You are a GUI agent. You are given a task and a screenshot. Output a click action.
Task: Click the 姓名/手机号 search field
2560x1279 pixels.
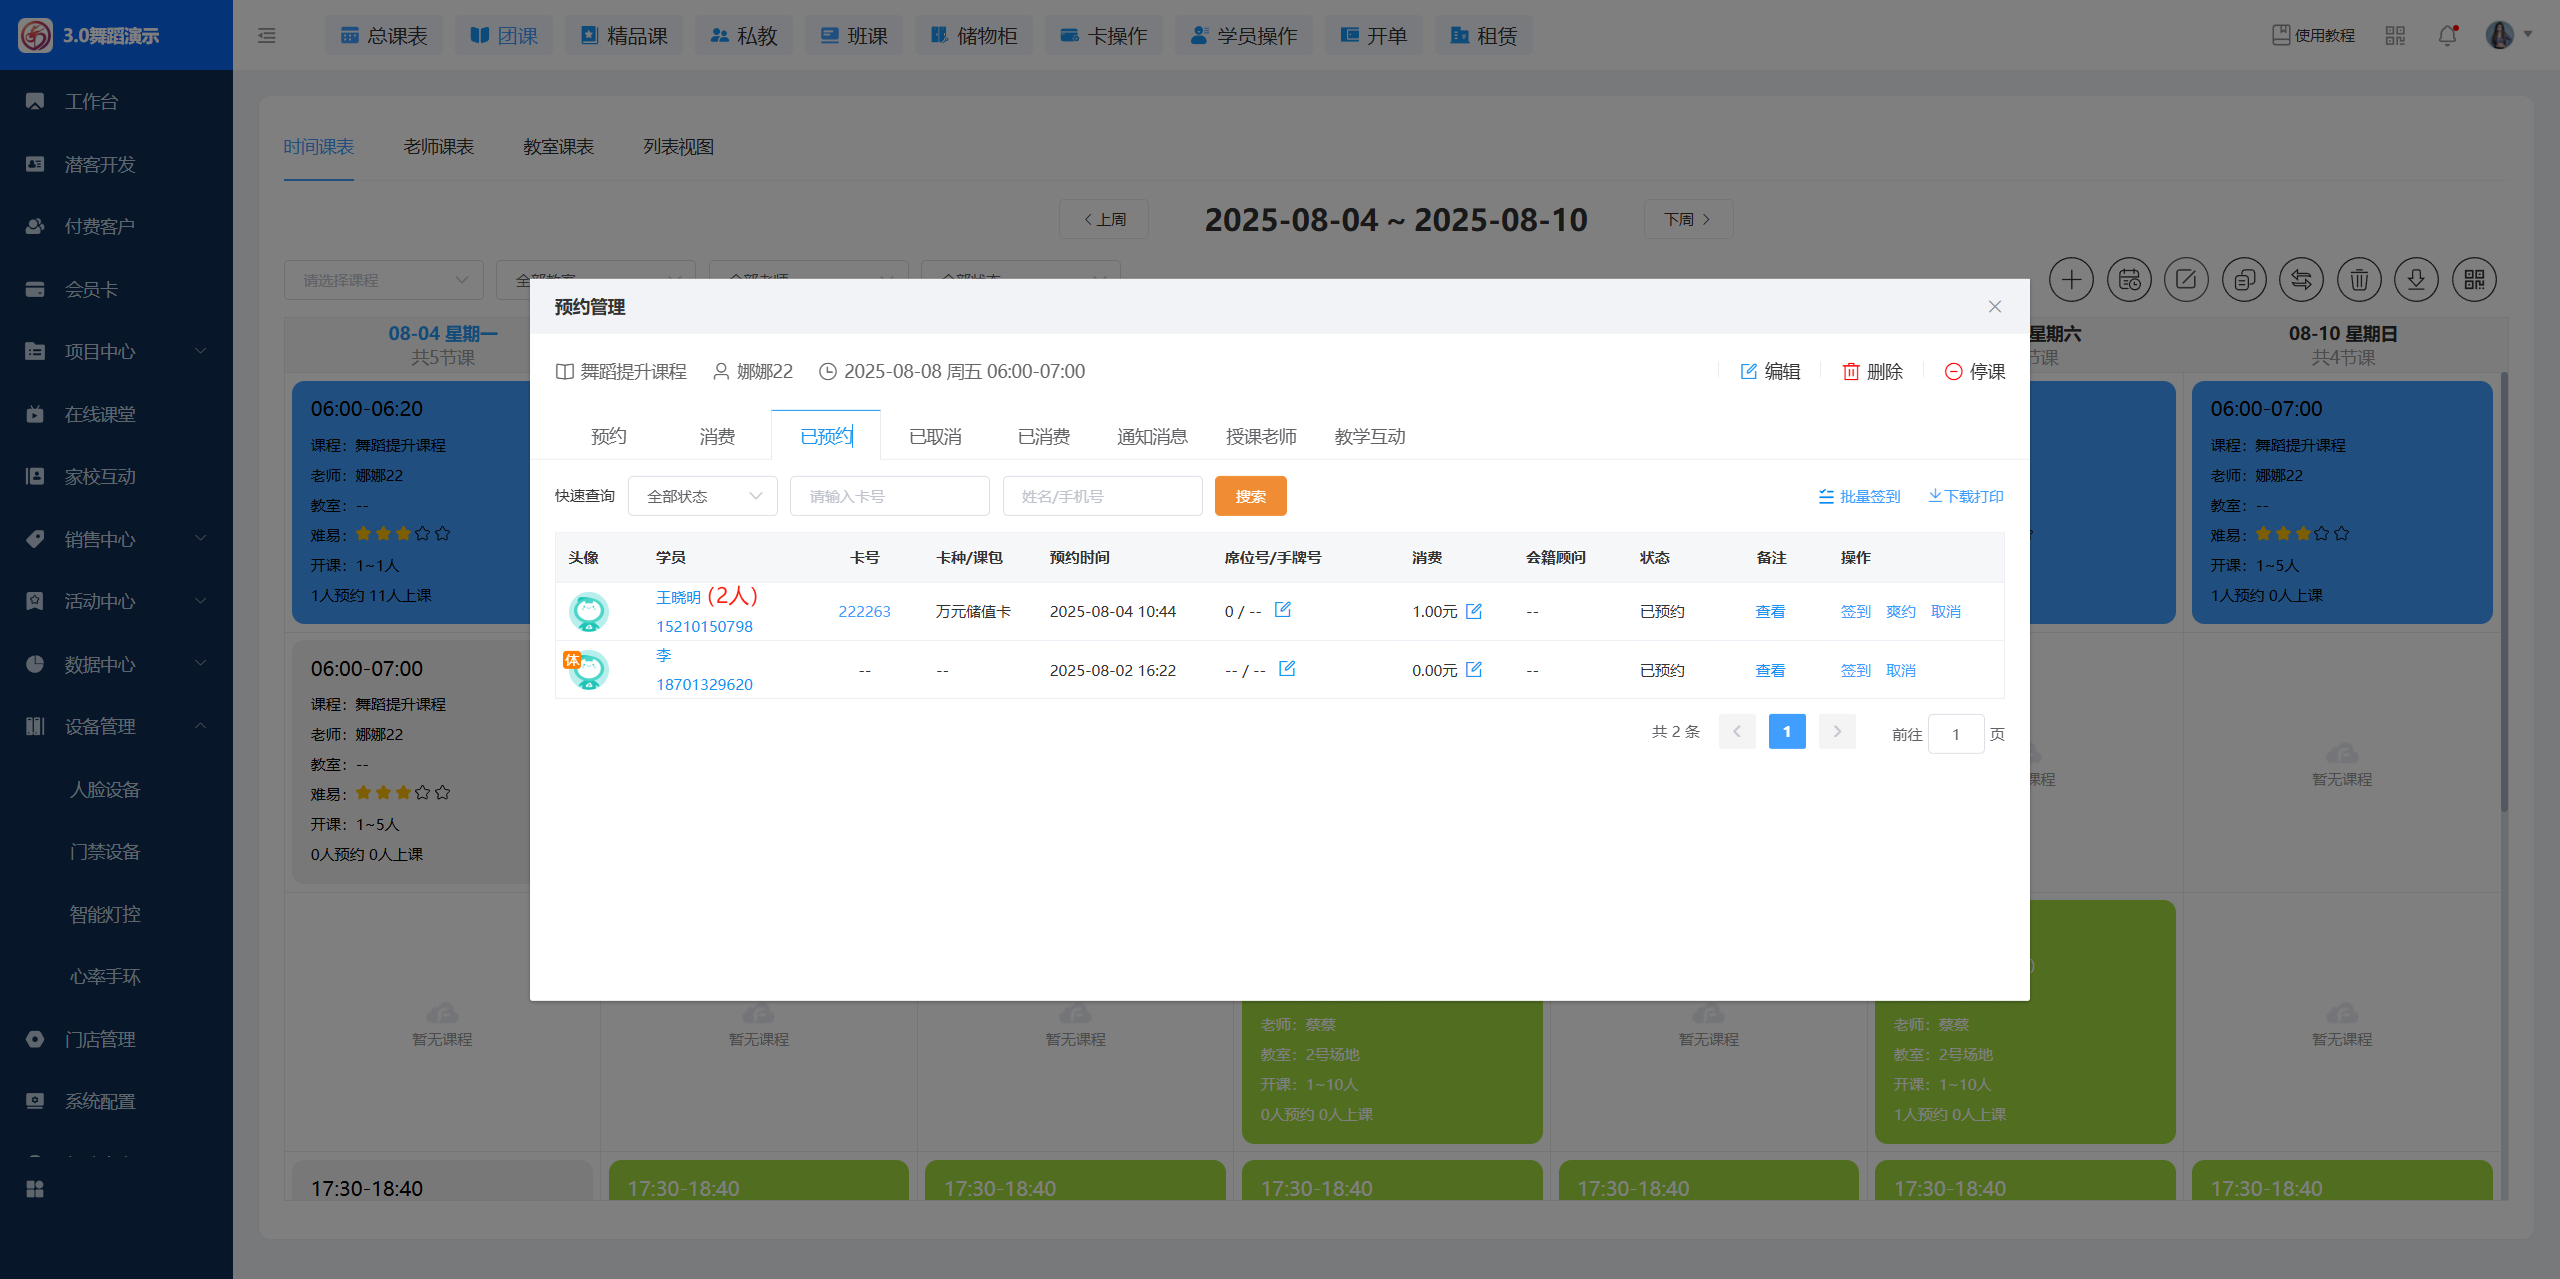coord(1102,496)
